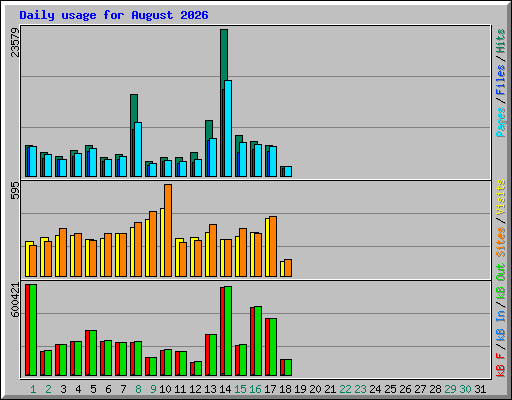512x400 pixels.
Task: Click day 9 on the x-axis
Action: (x=153, y=389)
